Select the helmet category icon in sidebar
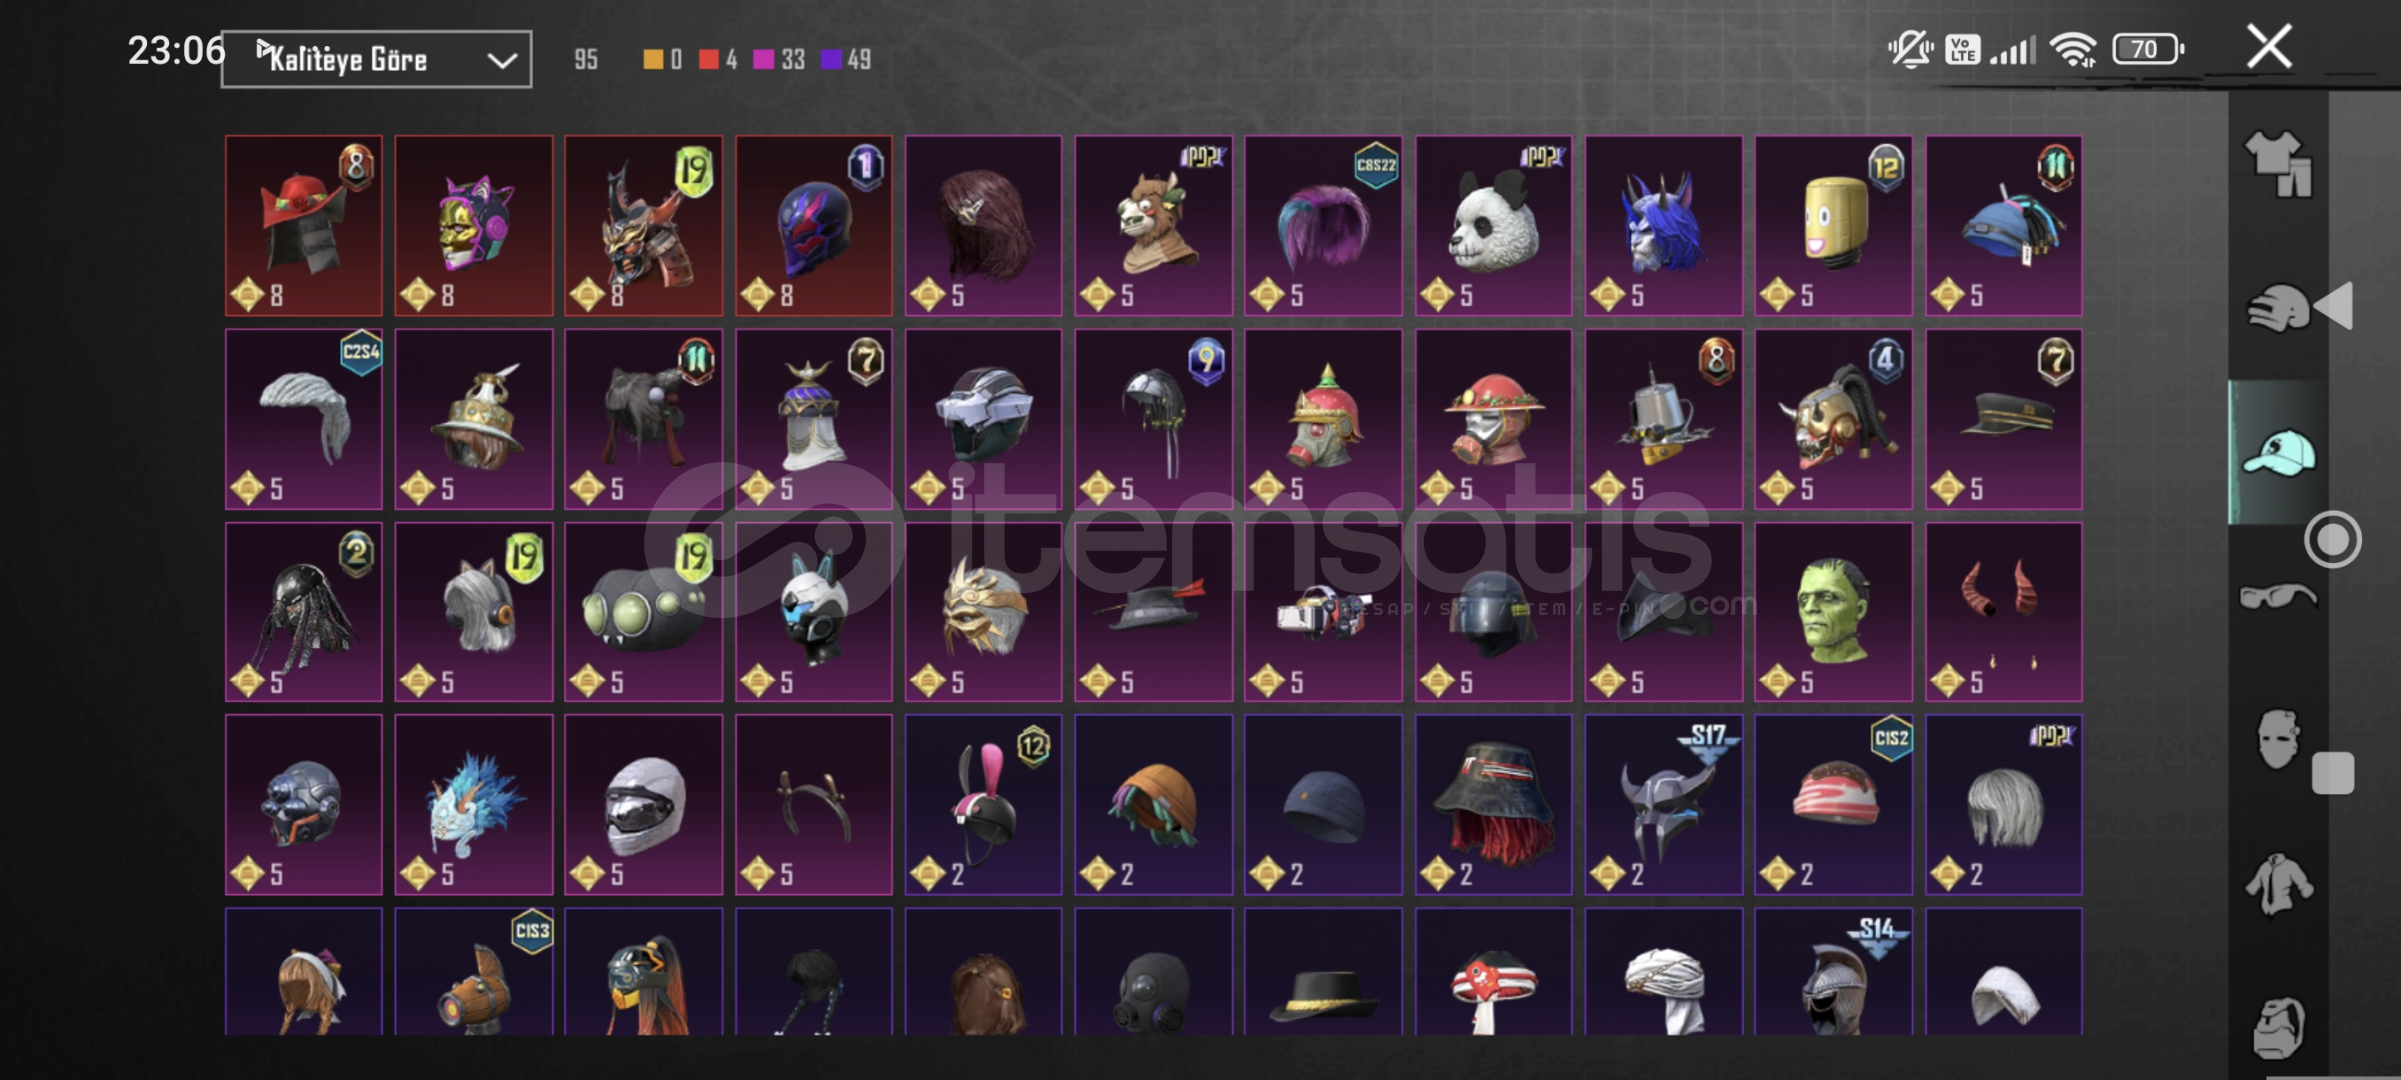Screen dimensions: 2401x1080 coord(2278,308)
